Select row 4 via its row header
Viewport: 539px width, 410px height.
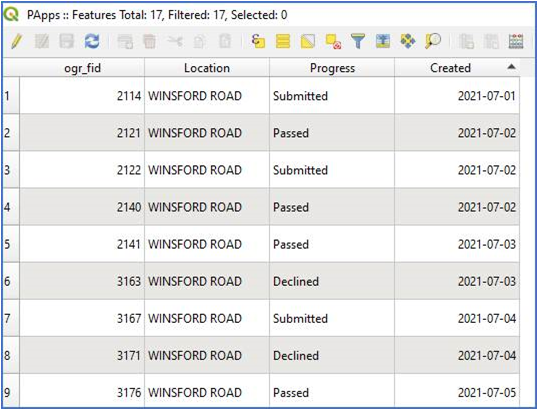pos(11,207)
